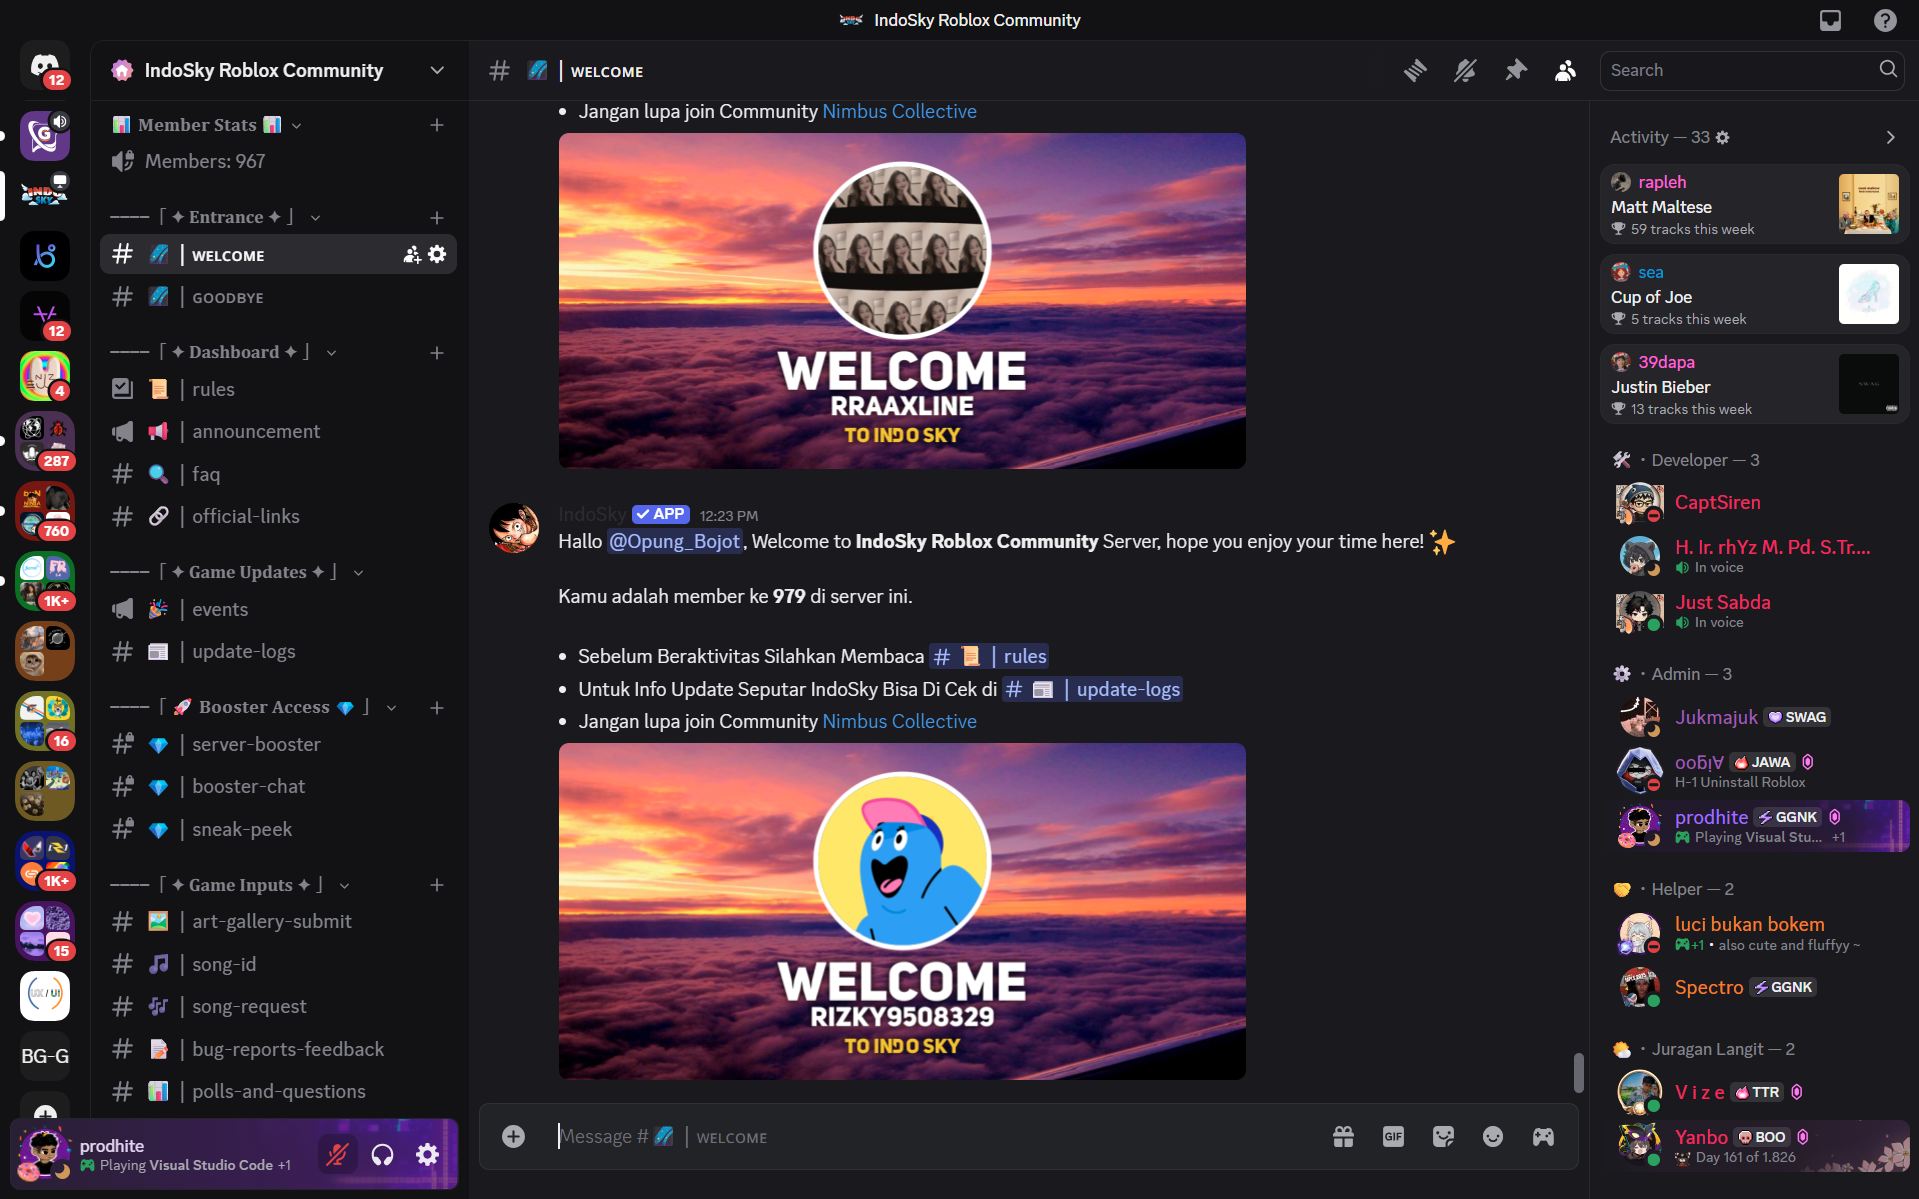Collapse the Booster Access category
This screenshot has height=1199, width=1919.
254,708
